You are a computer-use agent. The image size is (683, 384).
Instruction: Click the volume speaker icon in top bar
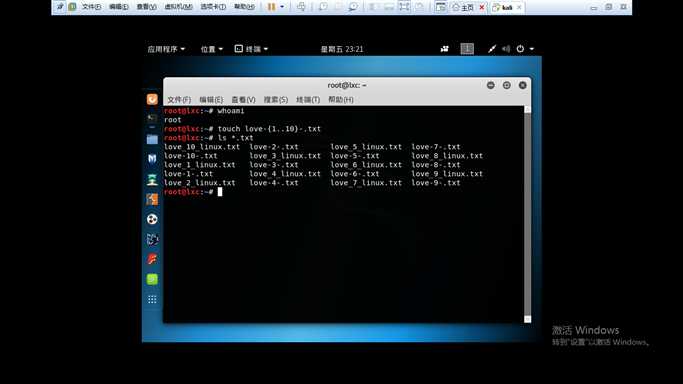[x=506, y=49]
